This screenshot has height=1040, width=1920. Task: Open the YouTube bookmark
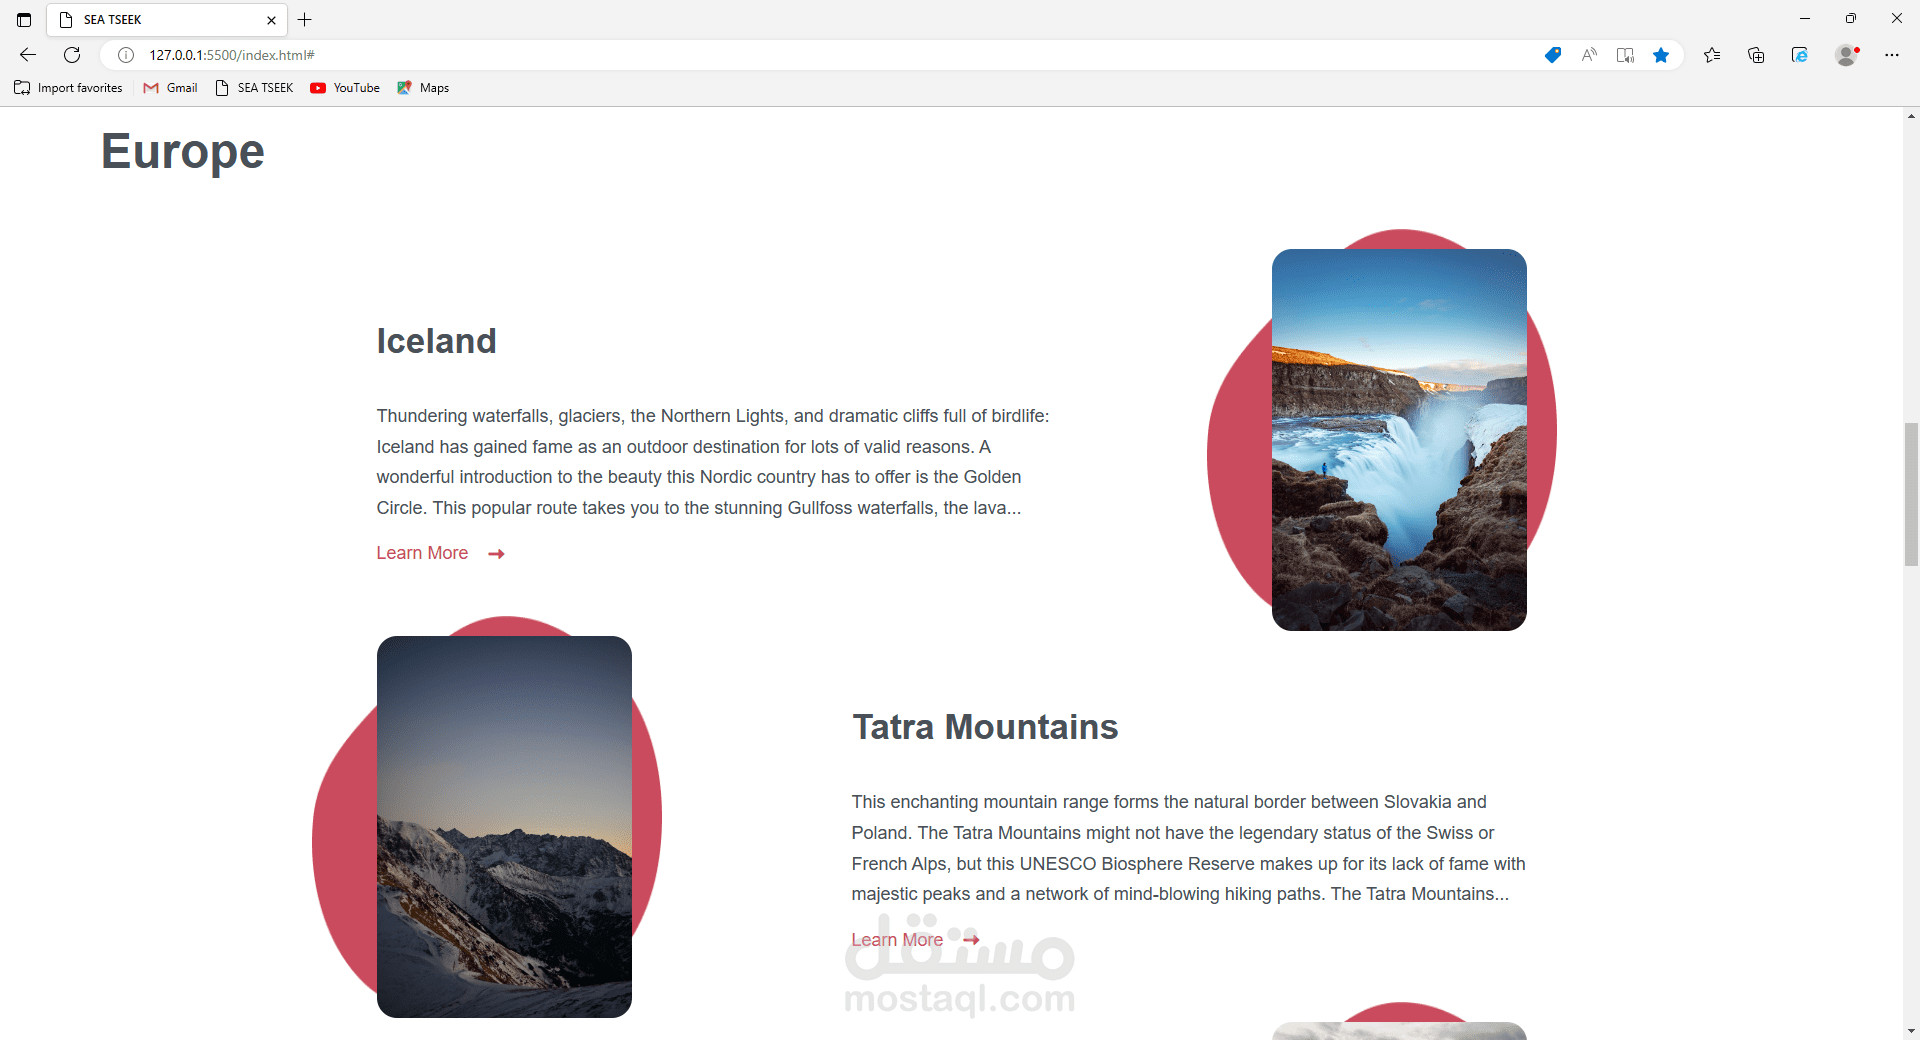[345, 88]
